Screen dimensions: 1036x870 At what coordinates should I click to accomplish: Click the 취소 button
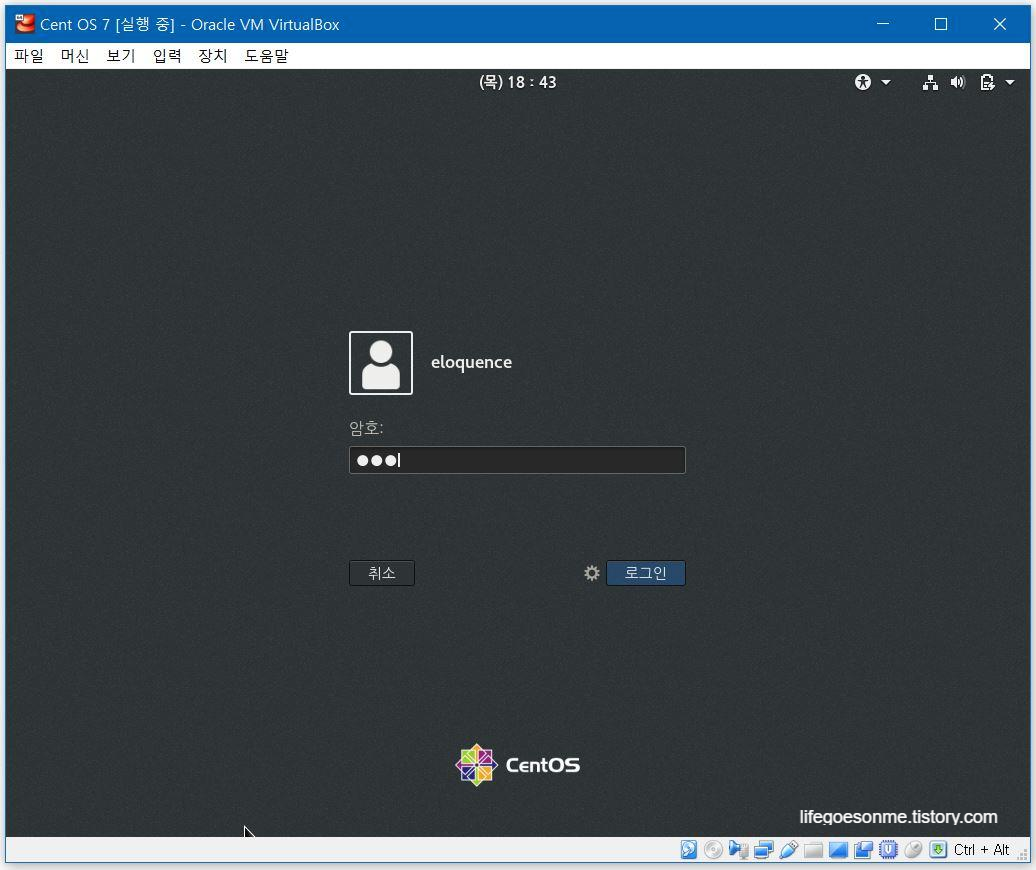[x=382, y=573]
